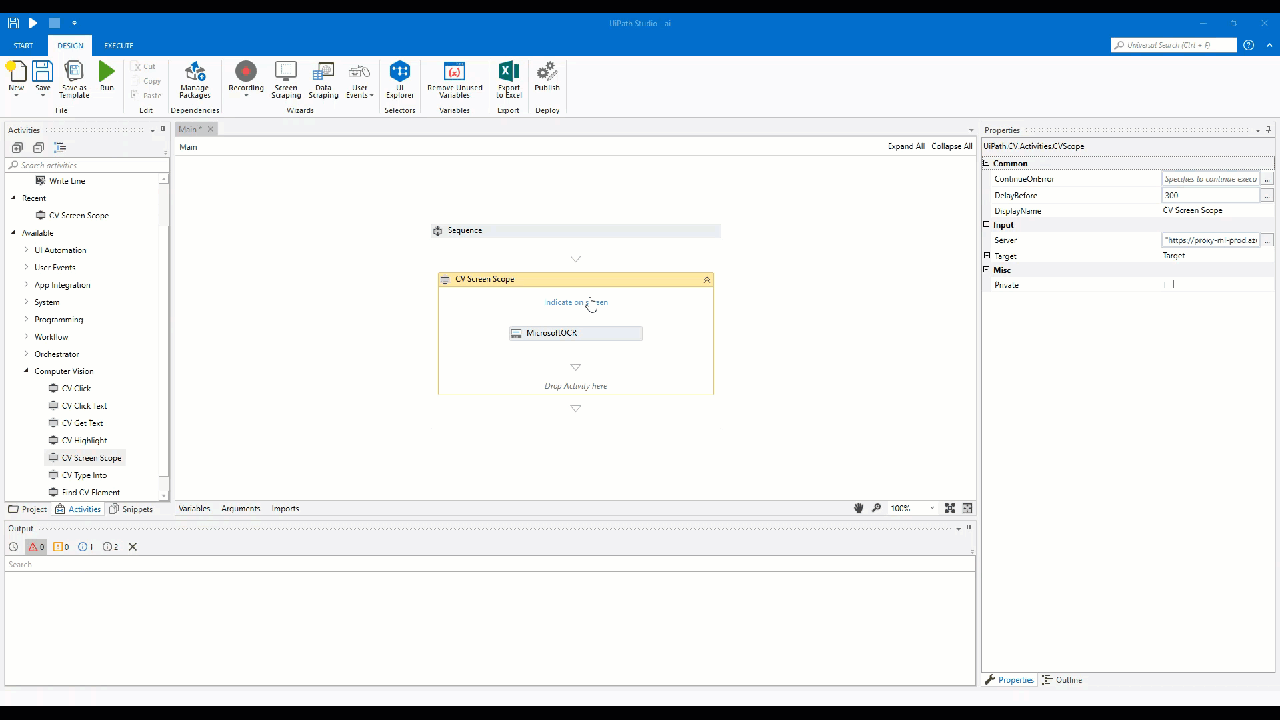The width and height of the screenshot is (1280, 720).
Task: Open ellipsis editor for Server field
Action: (1267, 240)
